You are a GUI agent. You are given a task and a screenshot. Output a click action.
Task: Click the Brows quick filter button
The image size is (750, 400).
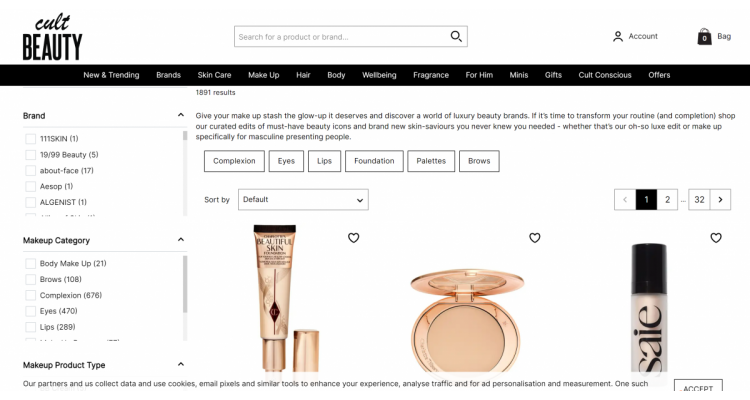tap(479, 161)
